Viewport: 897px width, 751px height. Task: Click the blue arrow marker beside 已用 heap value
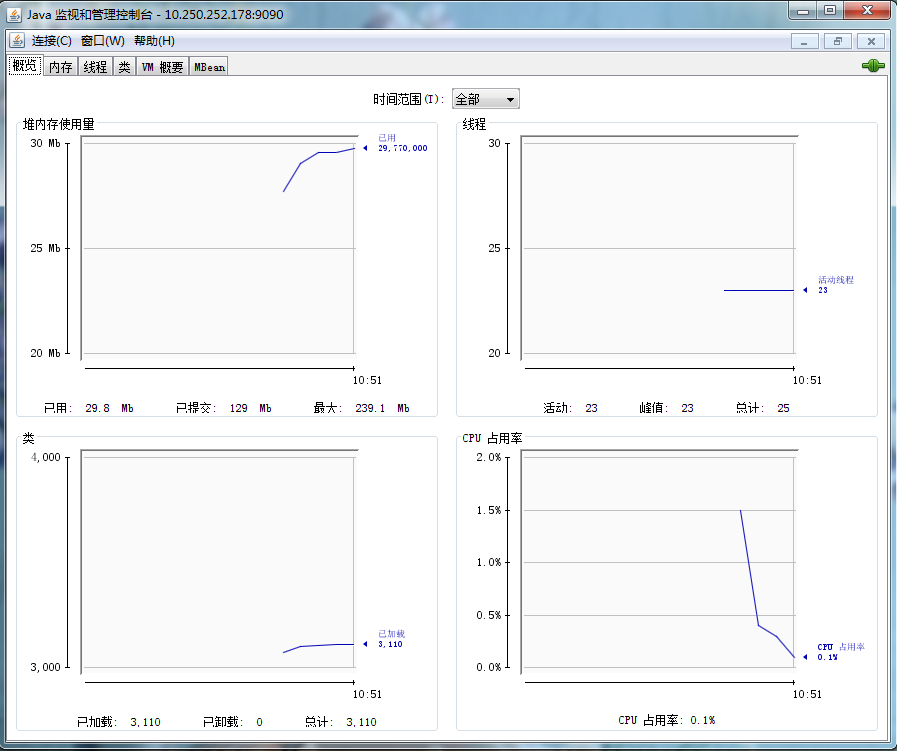click(364, 146)
